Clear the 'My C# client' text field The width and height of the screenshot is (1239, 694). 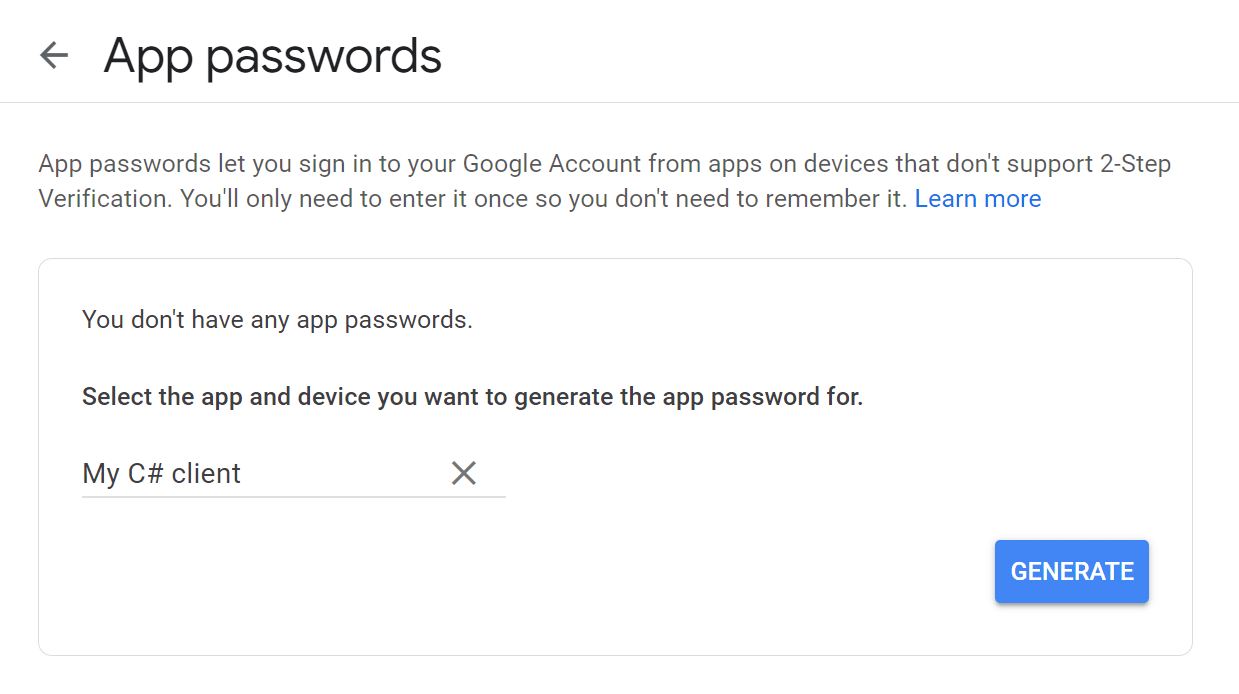coord(464,473)
